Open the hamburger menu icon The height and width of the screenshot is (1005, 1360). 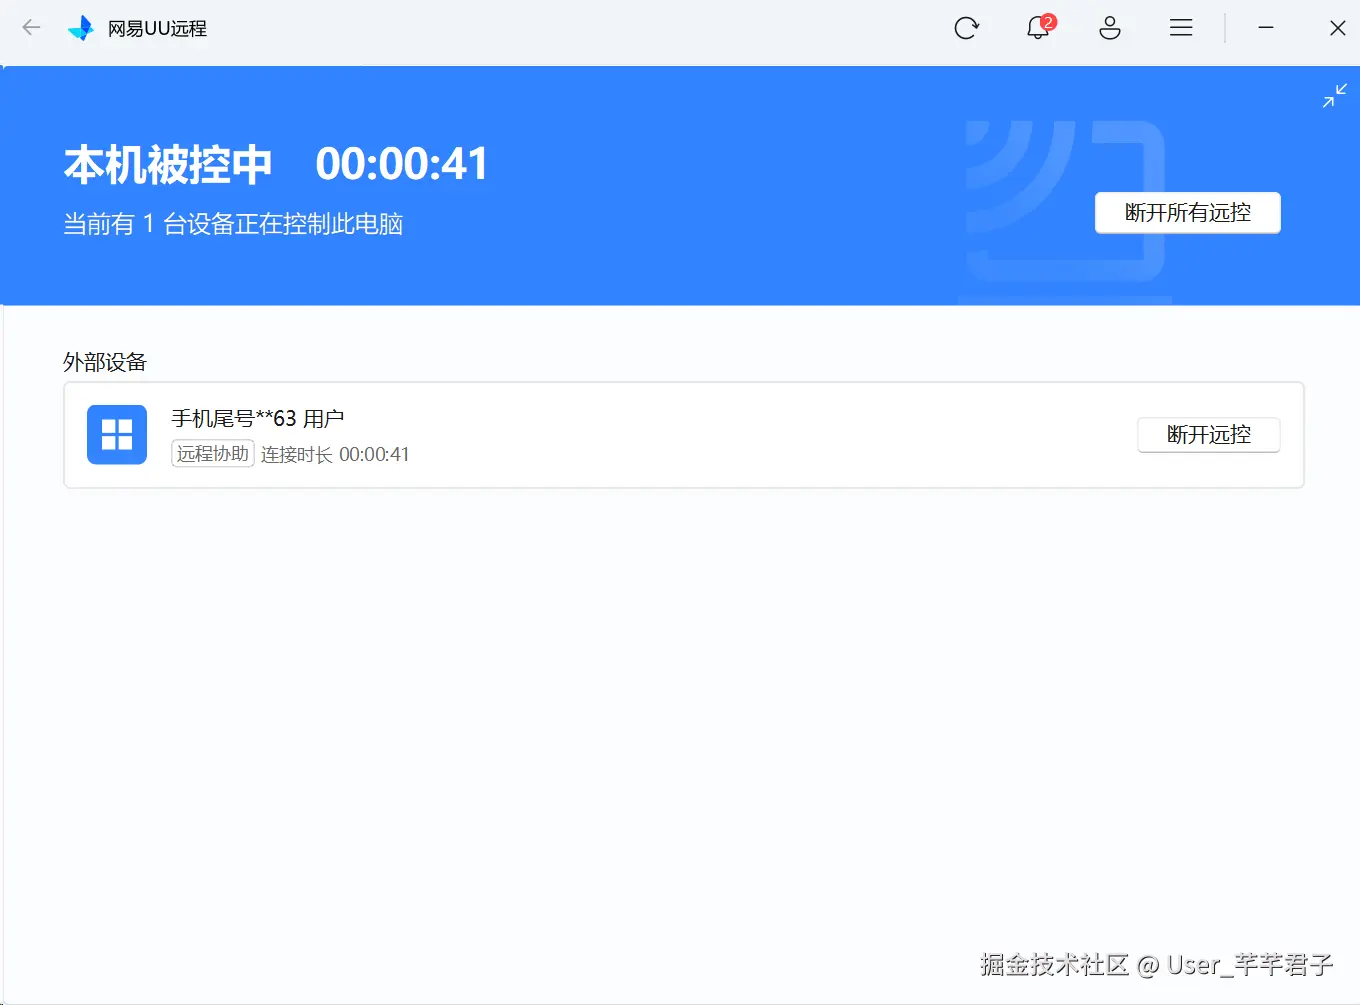coord(1181,28)
